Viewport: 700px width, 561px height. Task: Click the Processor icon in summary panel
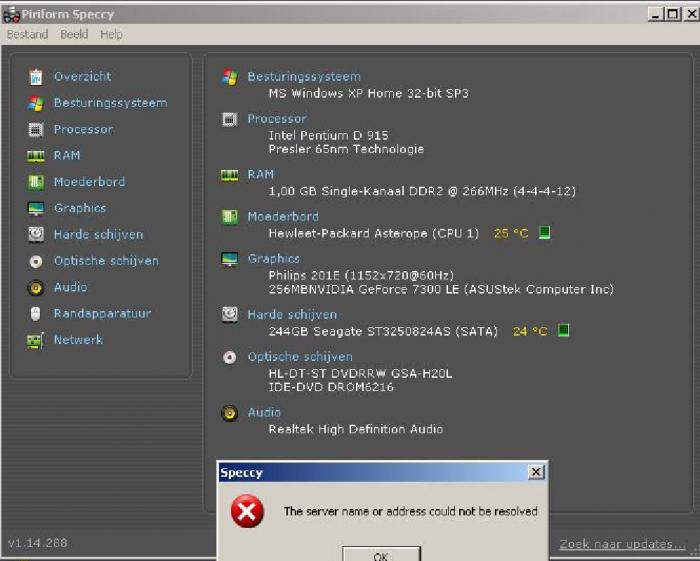coord(229,119)
